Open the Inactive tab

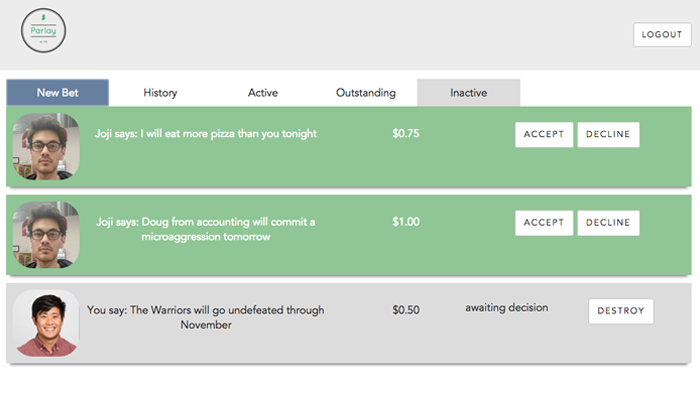pos(468,93)
